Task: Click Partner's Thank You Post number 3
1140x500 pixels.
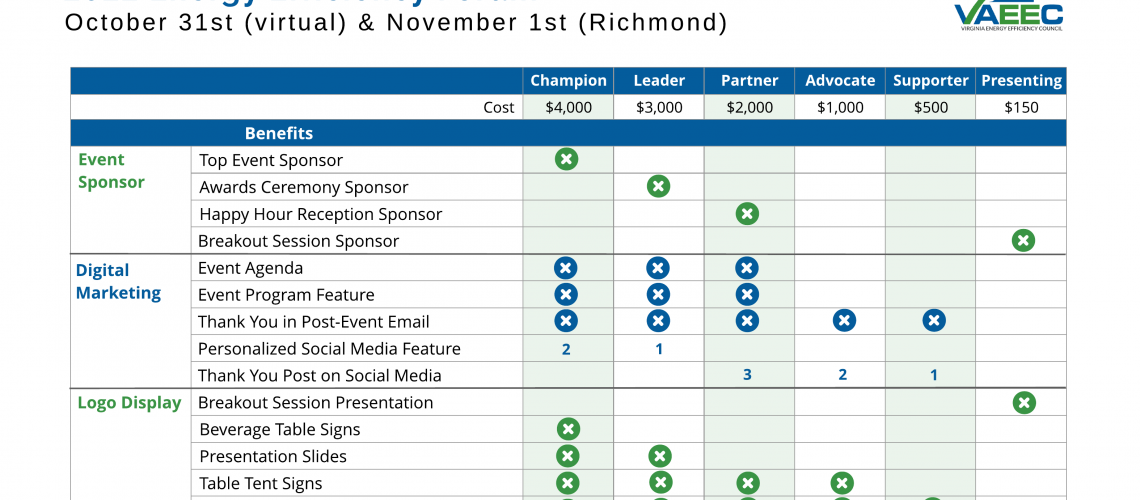Action: tap(747, 375)
